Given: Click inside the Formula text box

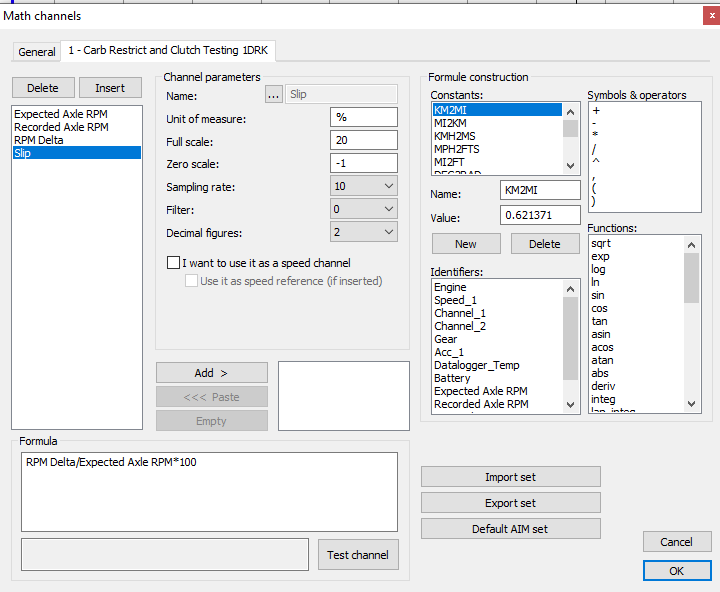Looking at the screenshot, I should click(x=209, y=492).
